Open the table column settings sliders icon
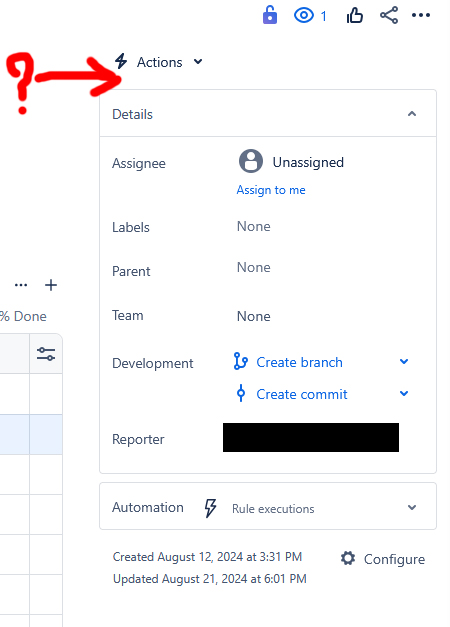Viewport: 450px width, 627px height. point(46,354)
